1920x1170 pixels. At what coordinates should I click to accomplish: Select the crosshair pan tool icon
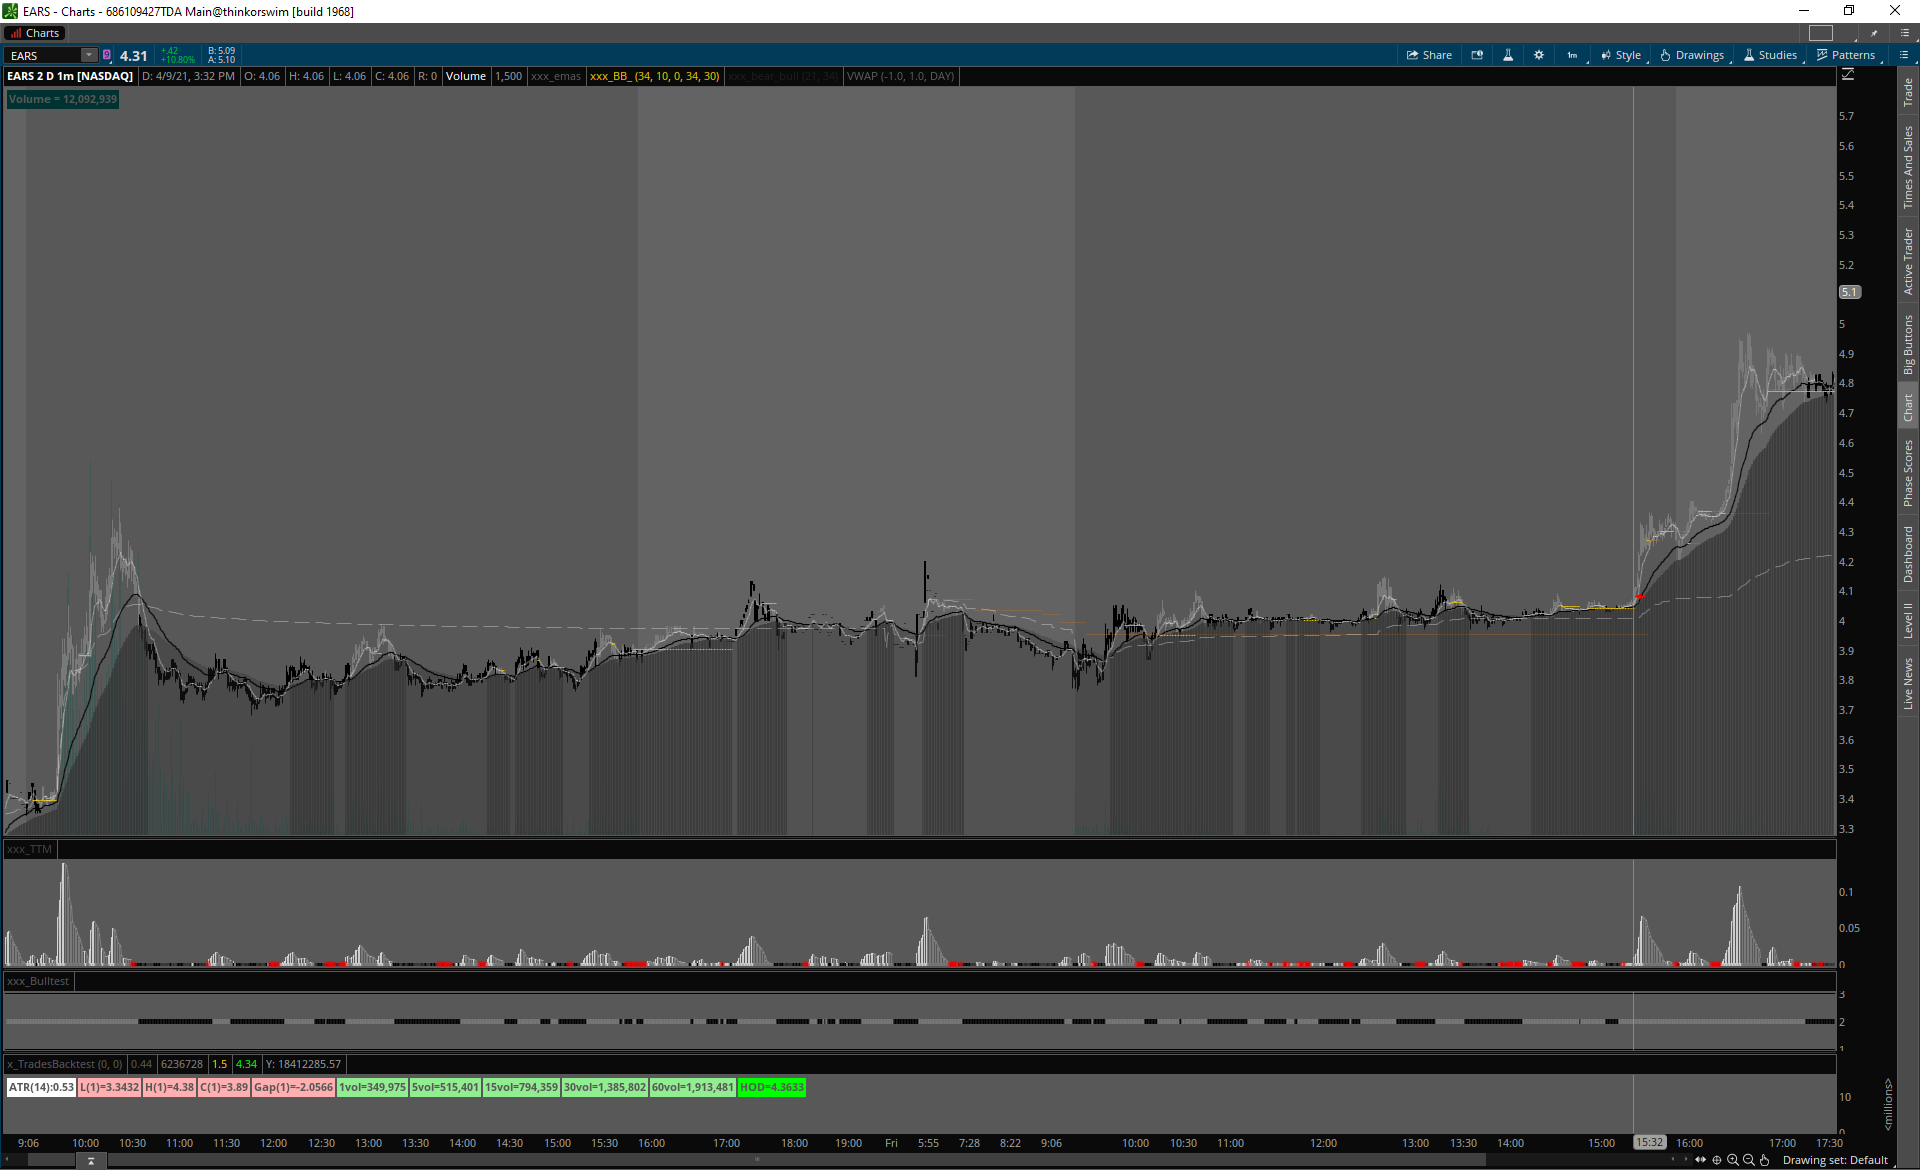tap(1717, 1160)
